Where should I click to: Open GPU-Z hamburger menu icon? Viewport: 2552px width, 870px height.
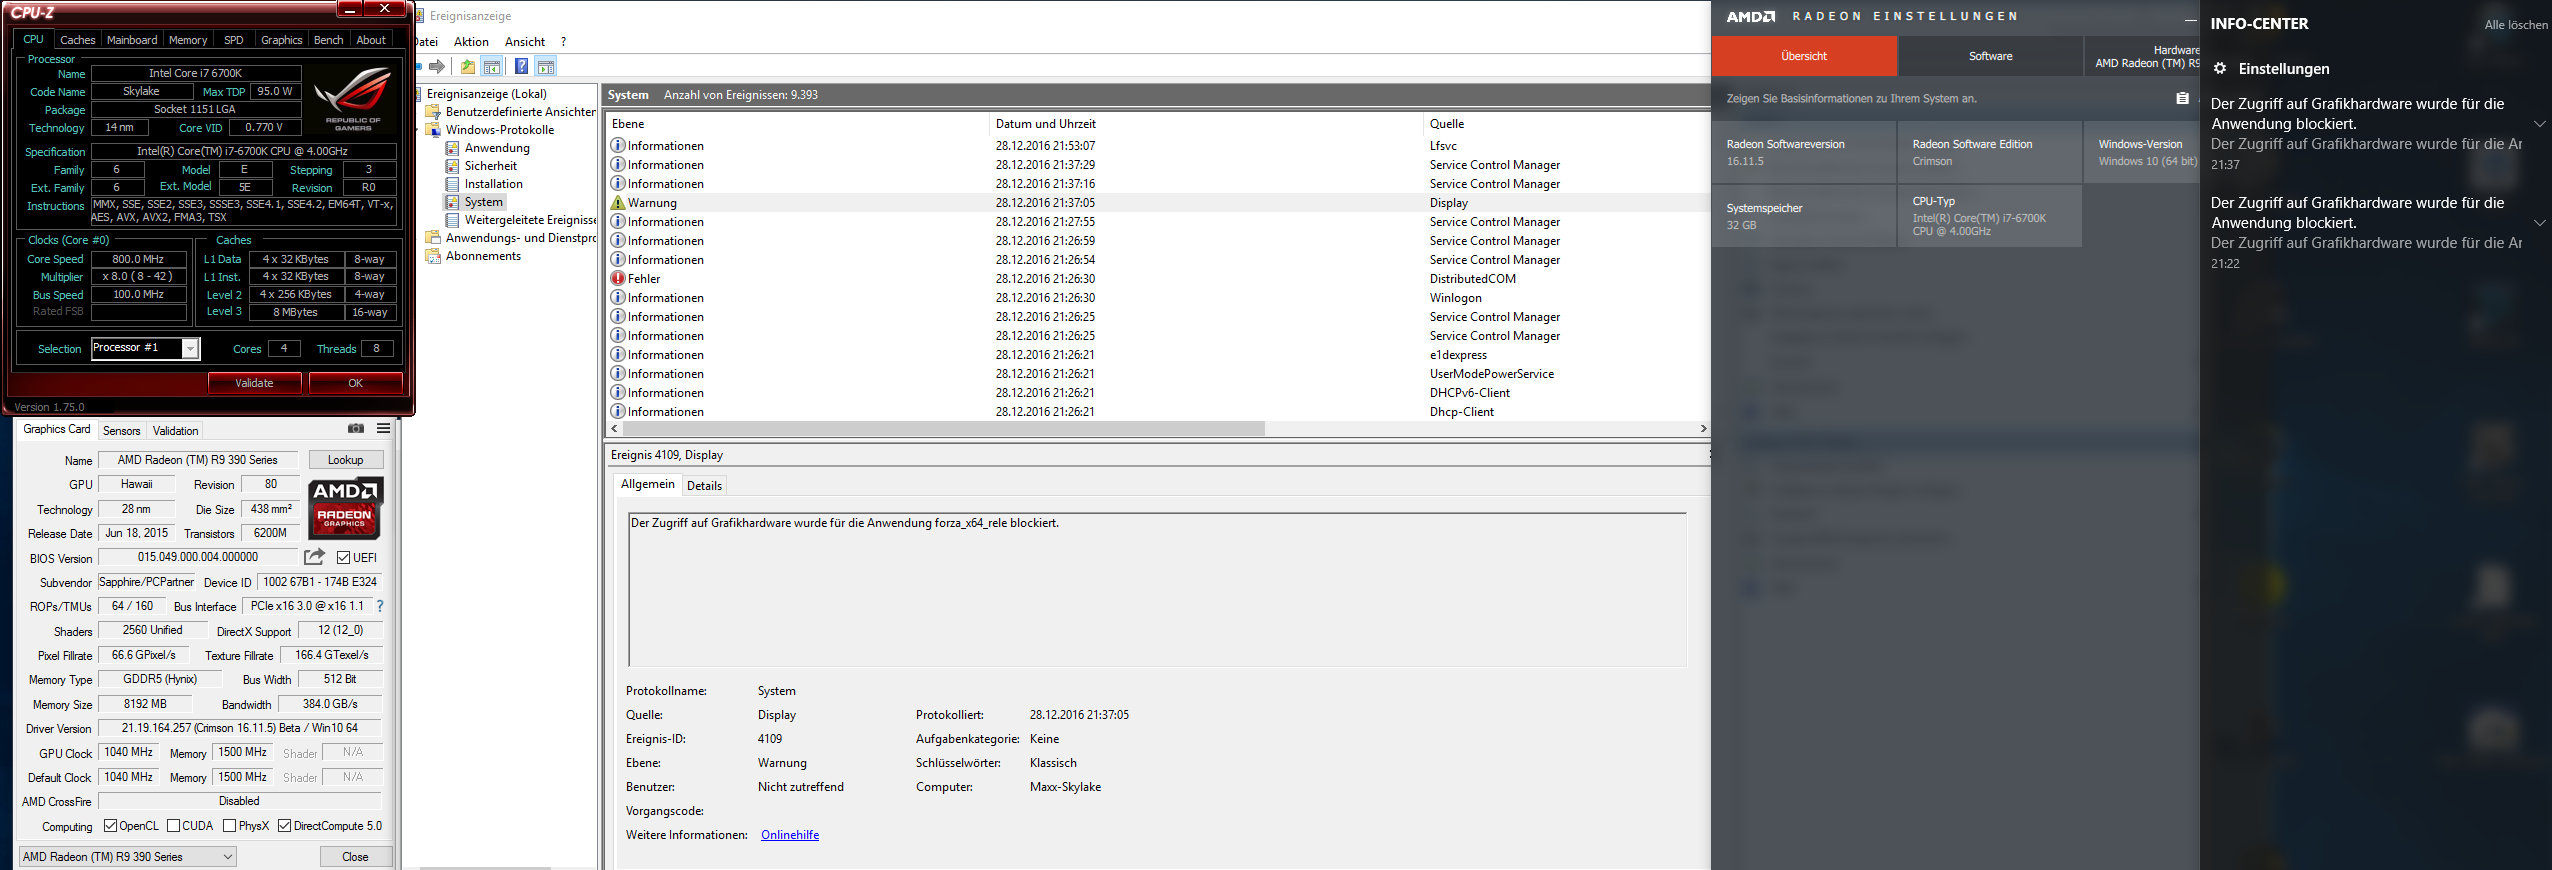[x=383, y=428]
